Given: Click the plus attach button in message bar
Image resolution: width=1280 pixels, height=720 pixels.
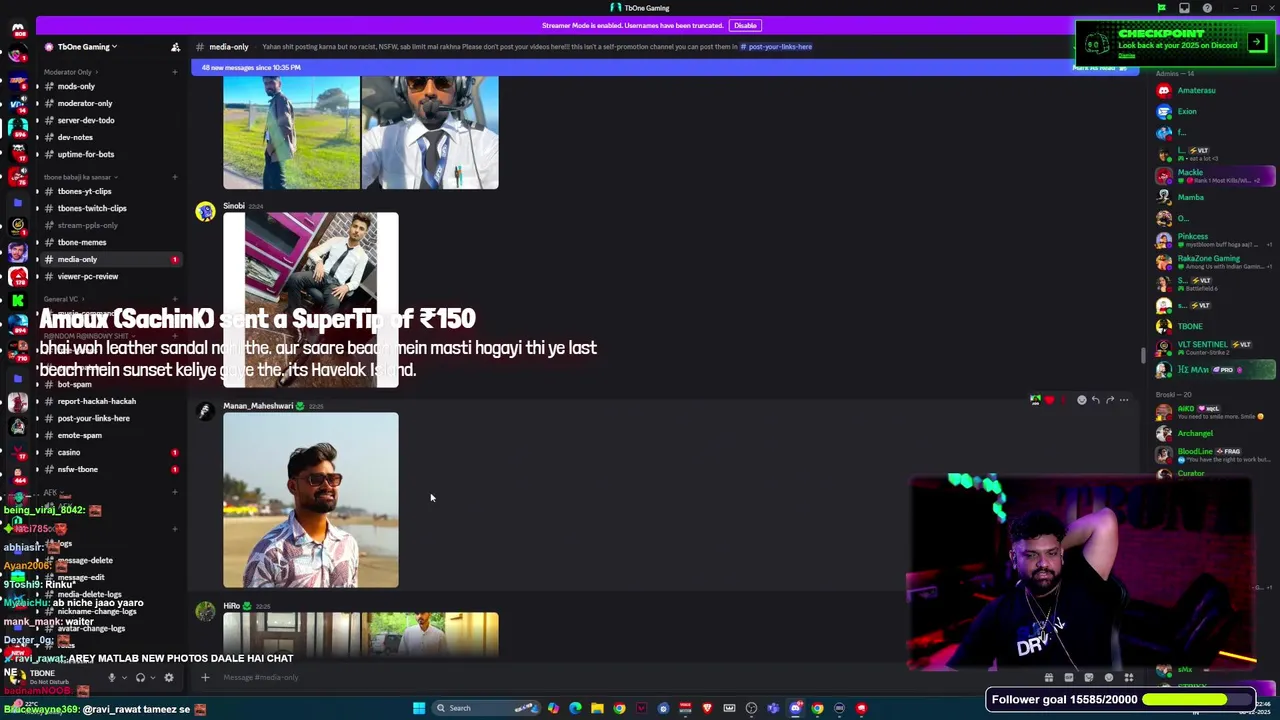Looking at the screenshot, I should (205, 677).
